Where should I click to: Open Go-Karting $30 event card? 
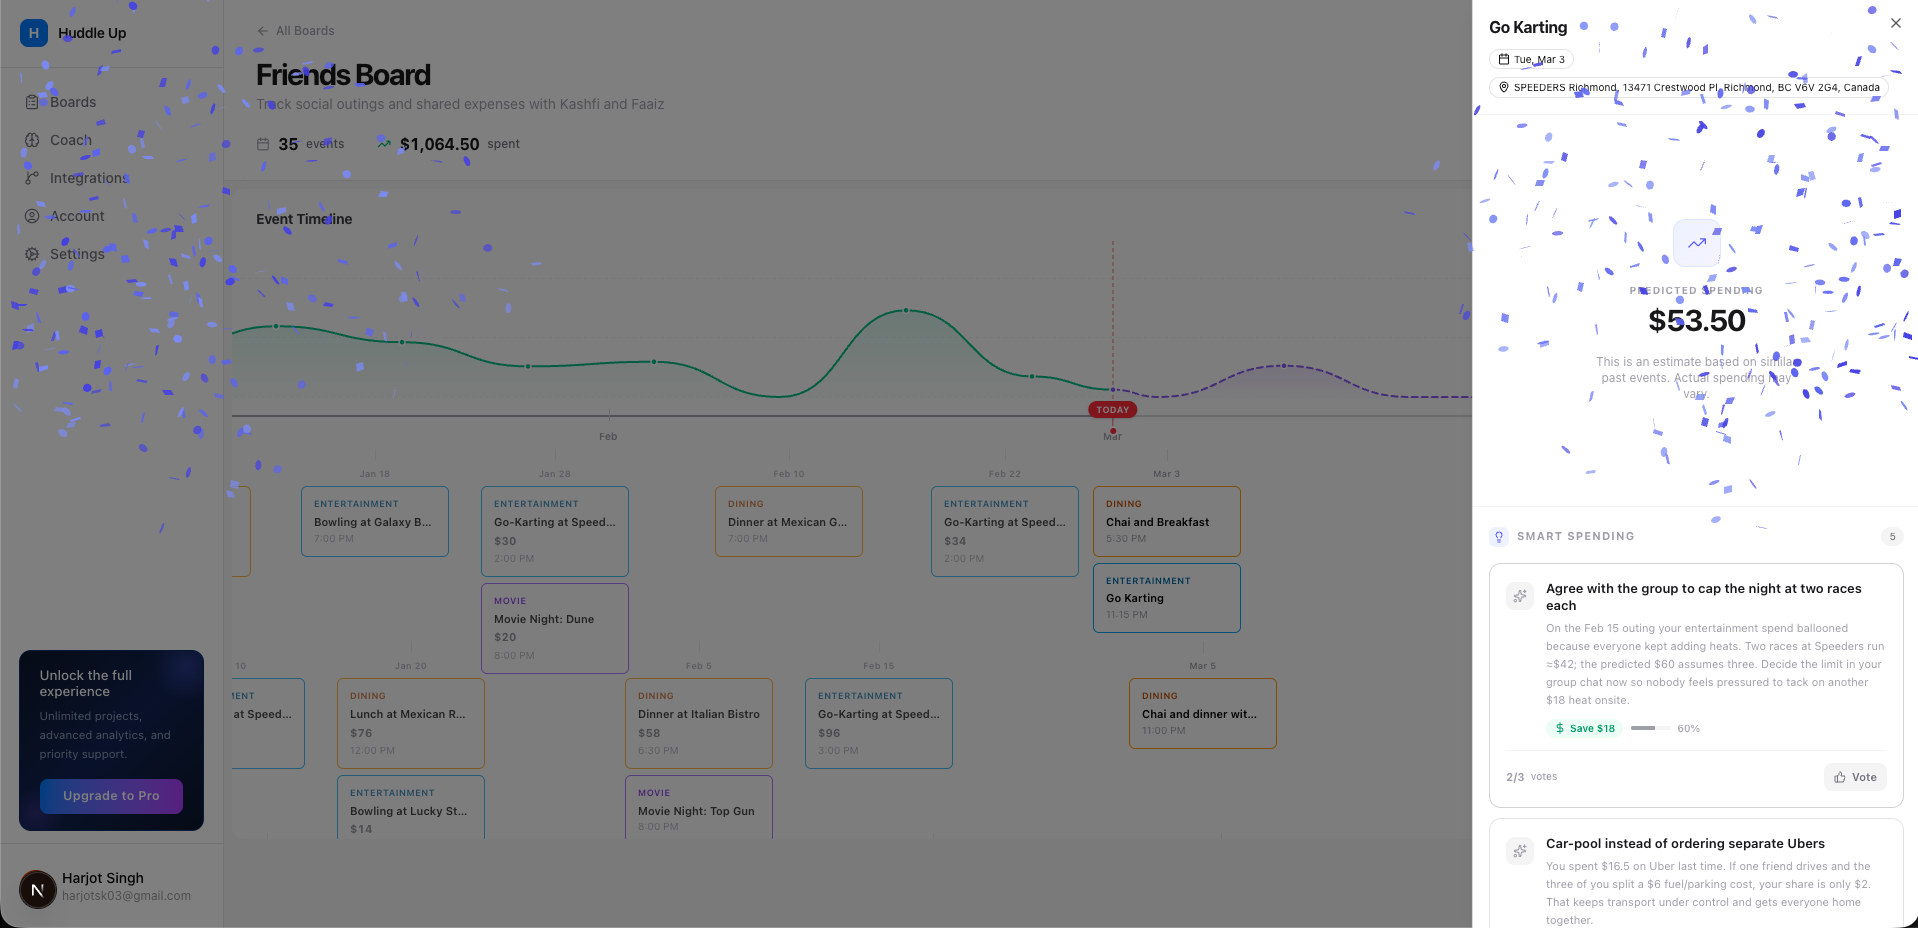[555, 531]
